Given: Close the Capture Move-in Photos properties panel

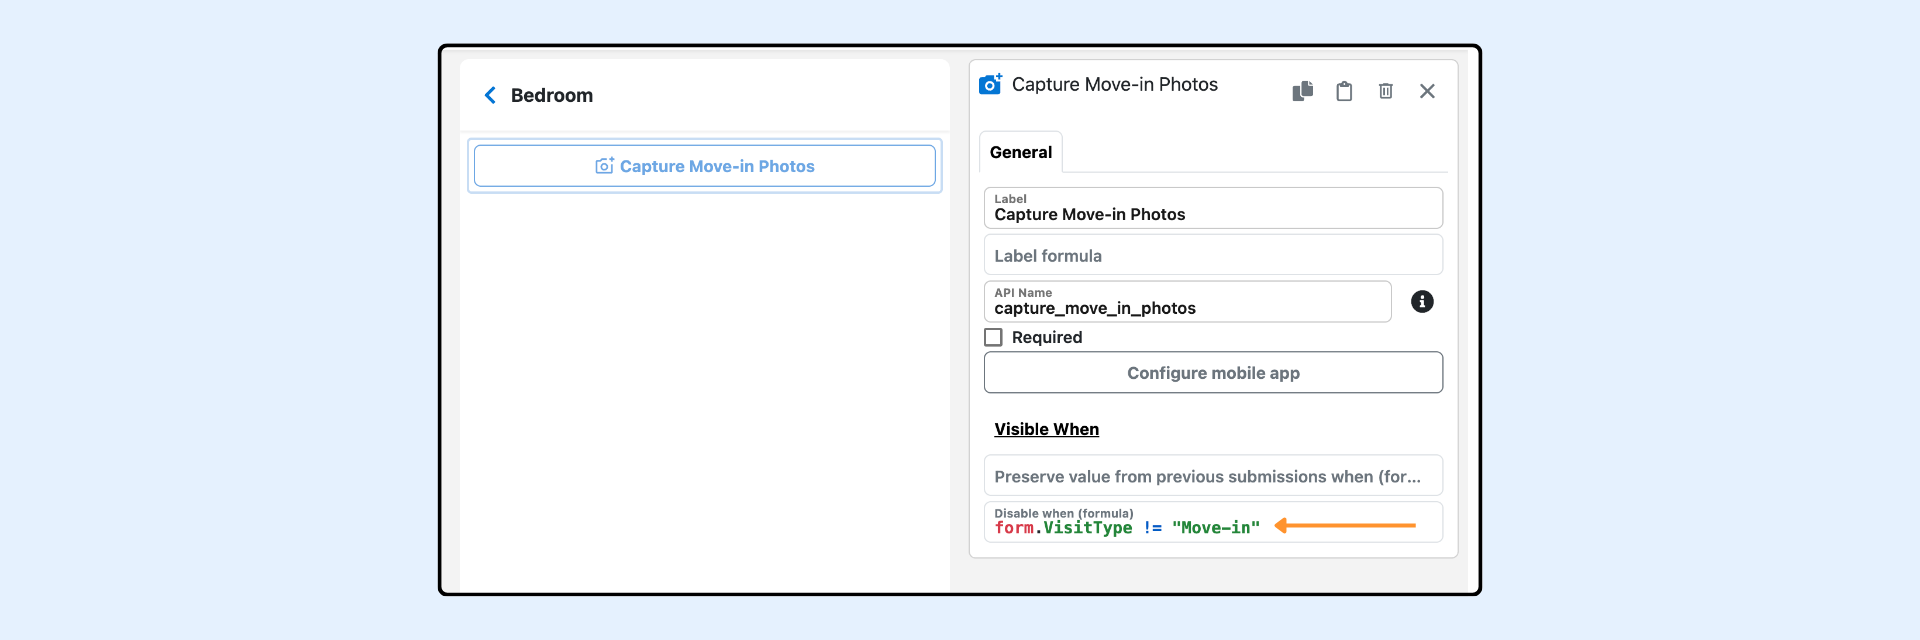Looking at the screenshot, I should 1427,91.
